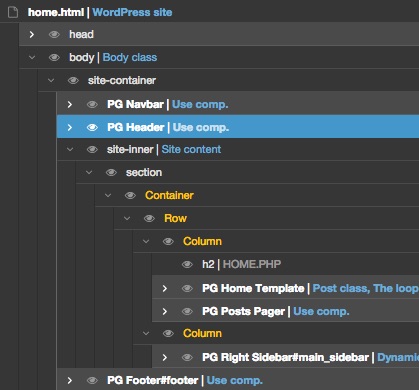This screenshot has width=419, height=390.
Task: Open the WordPress site action link
Action: coord(132,12)
